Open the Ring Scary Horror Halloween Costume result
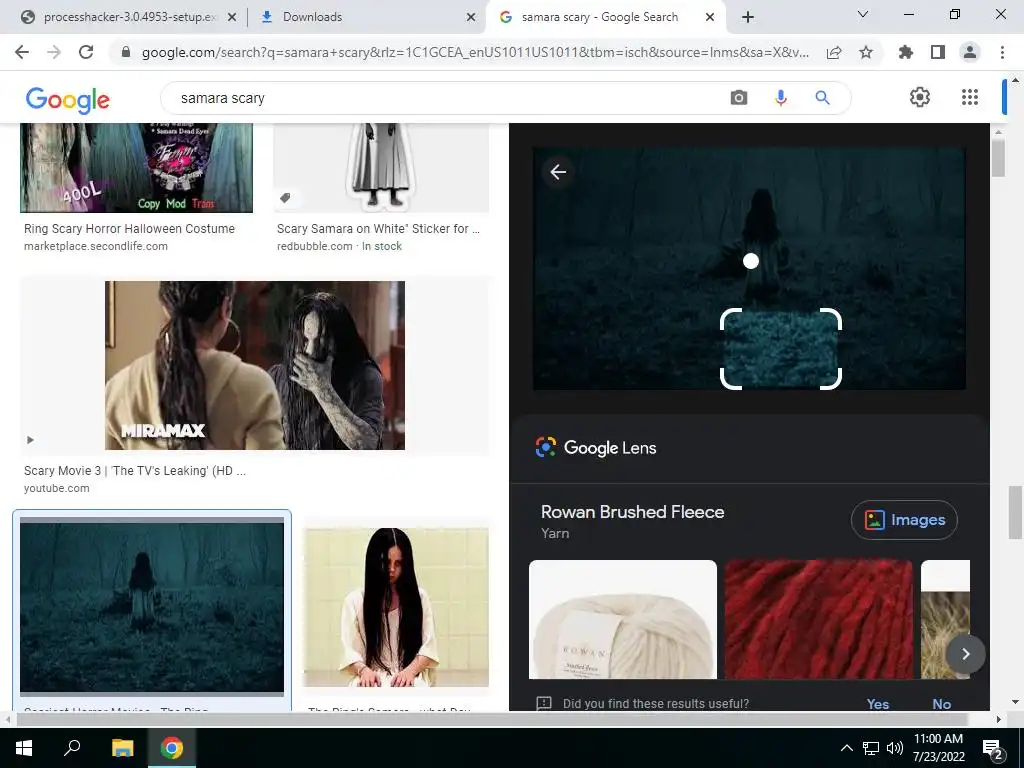The height and width of the screenshot is (768, 1024). [x=129, y=229]
